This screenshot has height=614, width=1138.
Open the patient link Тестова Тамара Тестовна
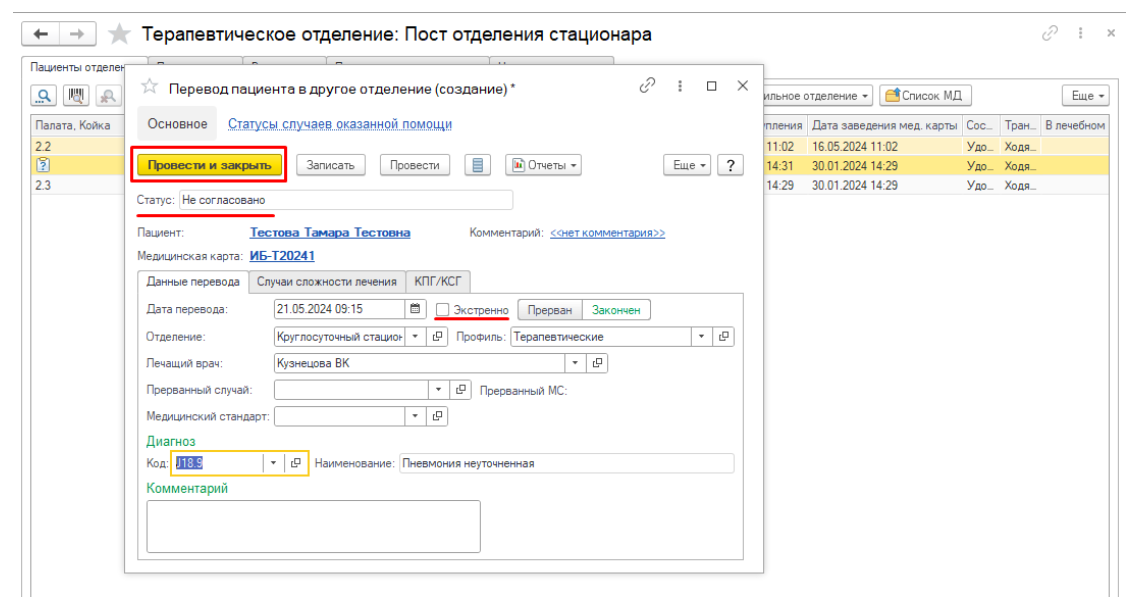[x=329, y=233]
